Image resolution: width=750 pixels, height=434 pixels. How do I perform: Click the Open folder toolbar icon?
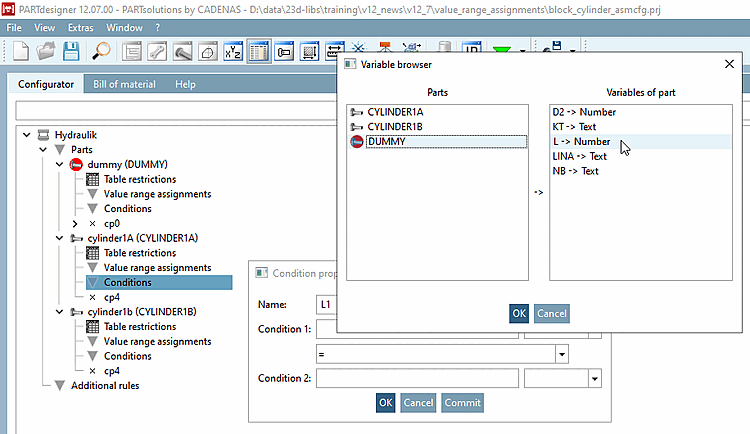click(46, 51)
